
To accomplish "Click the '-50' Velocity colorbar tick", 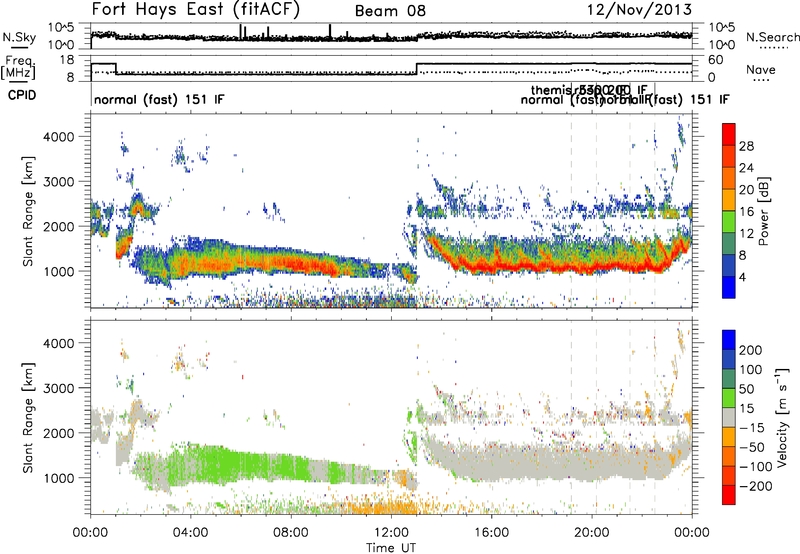I will click(752, 447).
